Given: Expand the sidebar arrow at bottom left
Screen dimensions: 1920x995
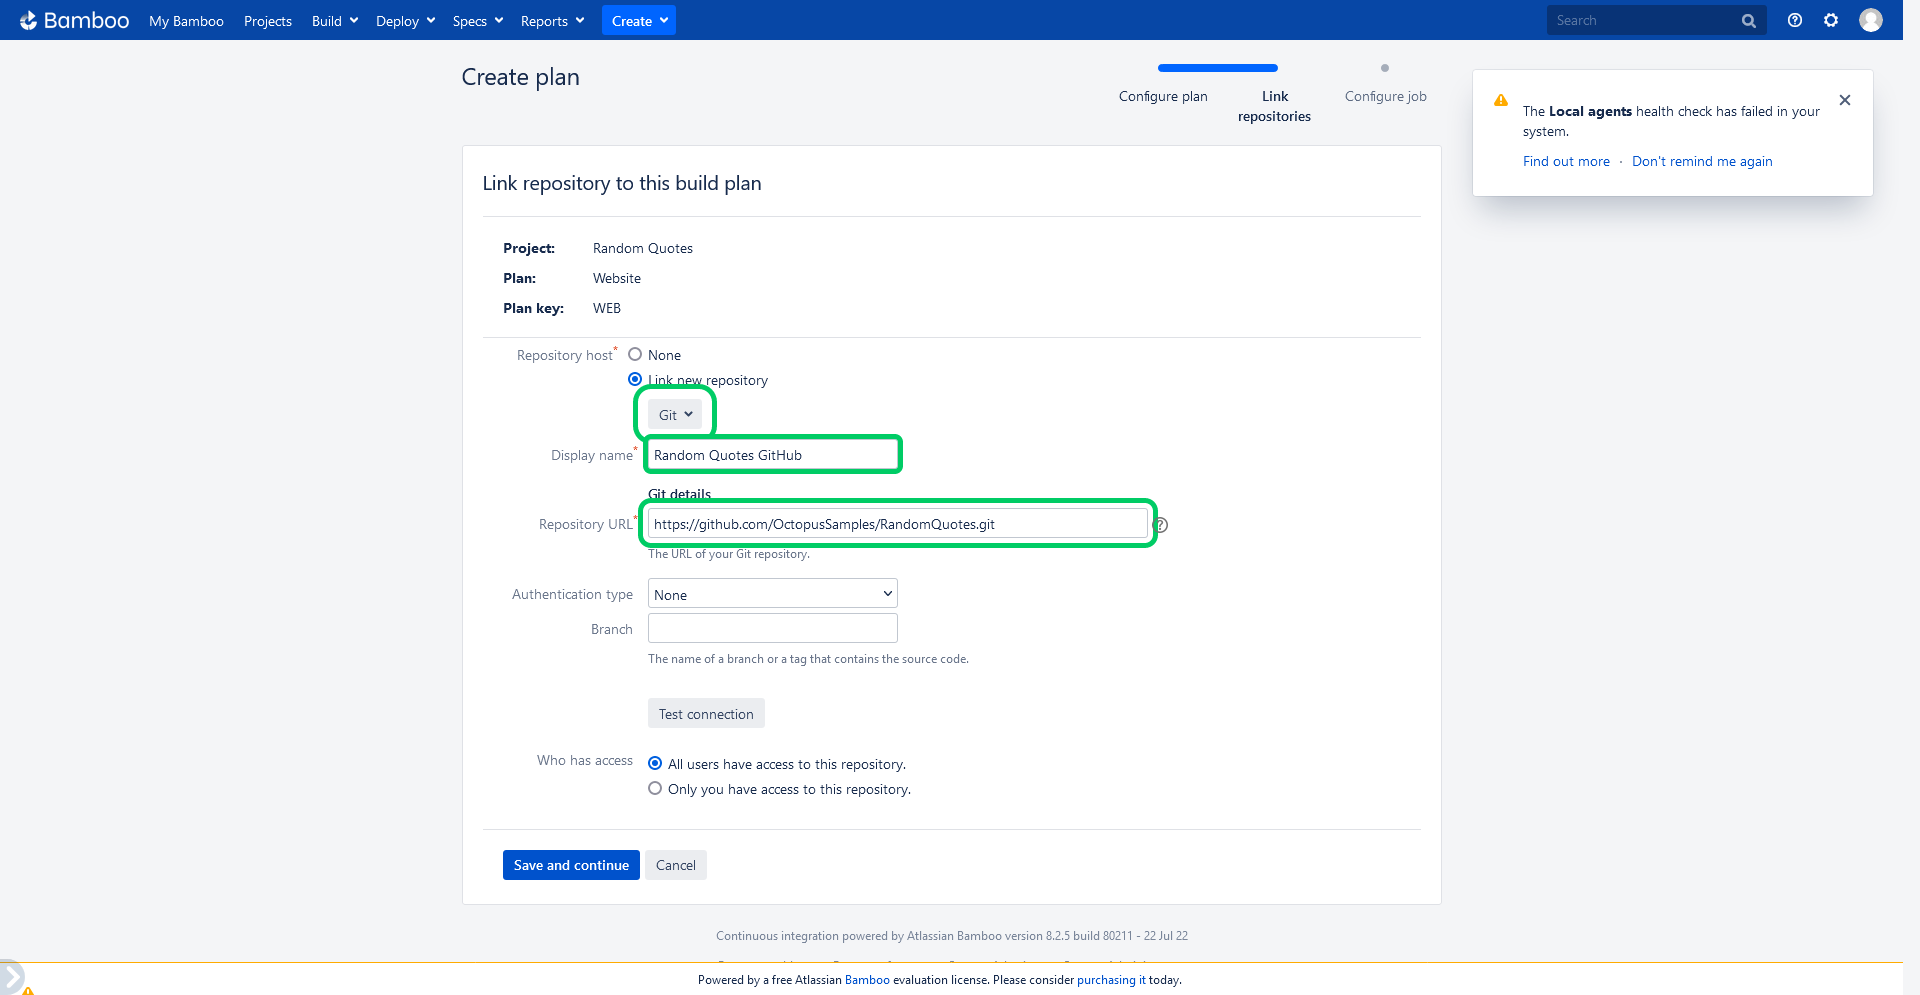Looking at the screenshot, I should click(11, 977).
